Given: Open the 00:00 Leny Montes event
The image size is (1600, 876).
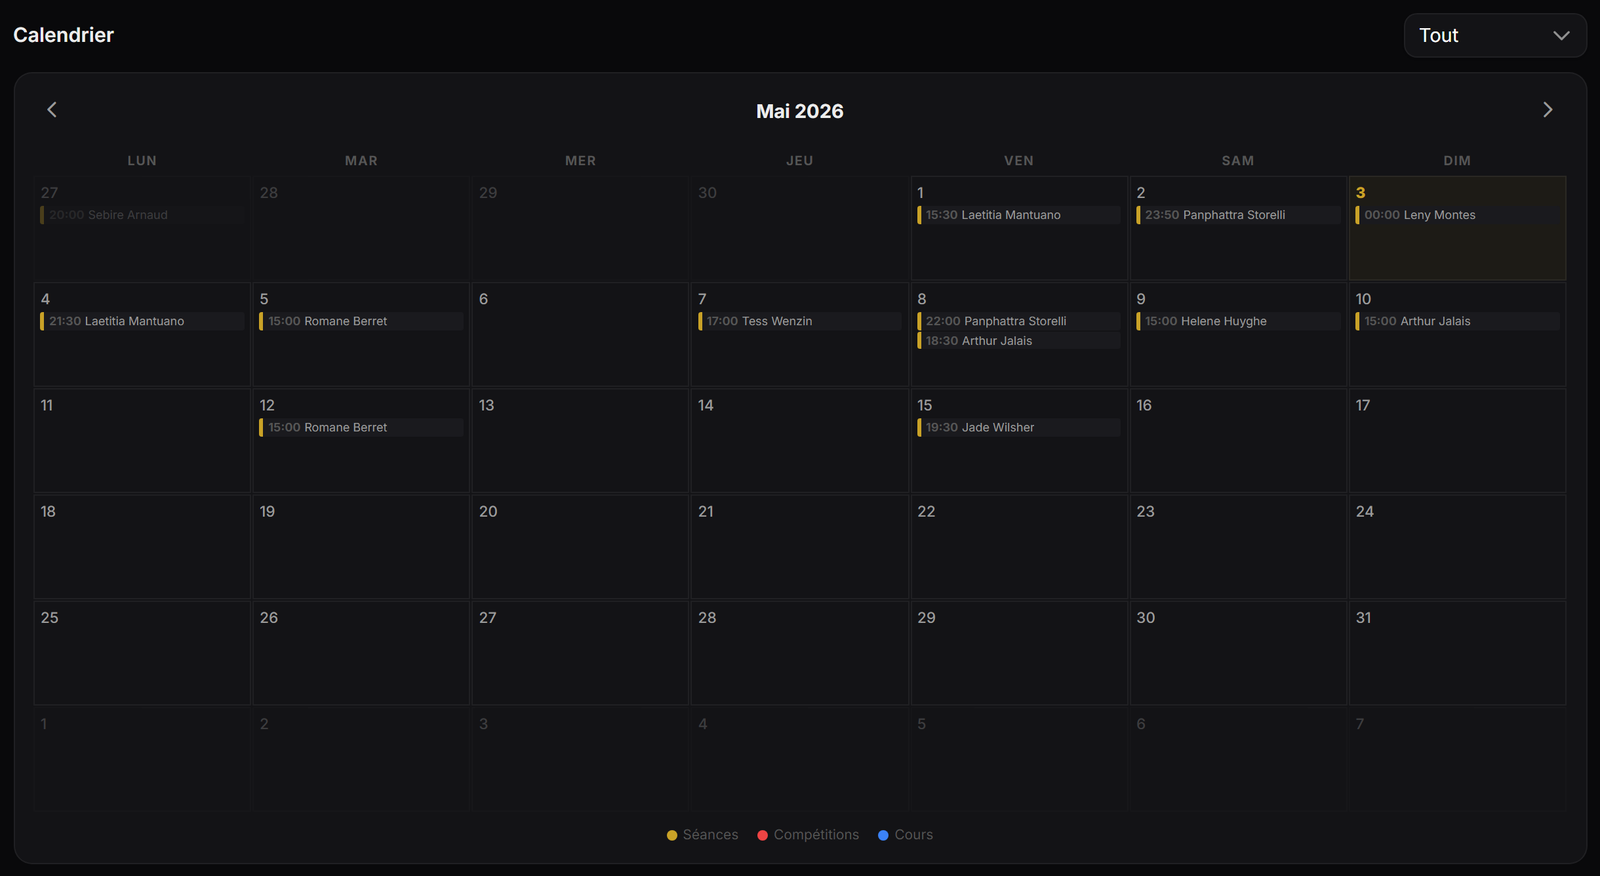Looking at the screenshot, I should (x=1457, y=215).
